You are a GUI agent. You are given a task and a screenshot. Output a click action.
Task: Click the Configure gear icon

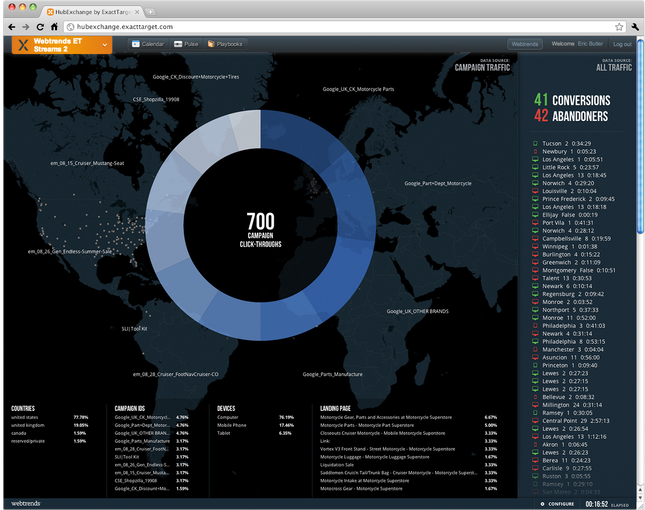point(540,504)
